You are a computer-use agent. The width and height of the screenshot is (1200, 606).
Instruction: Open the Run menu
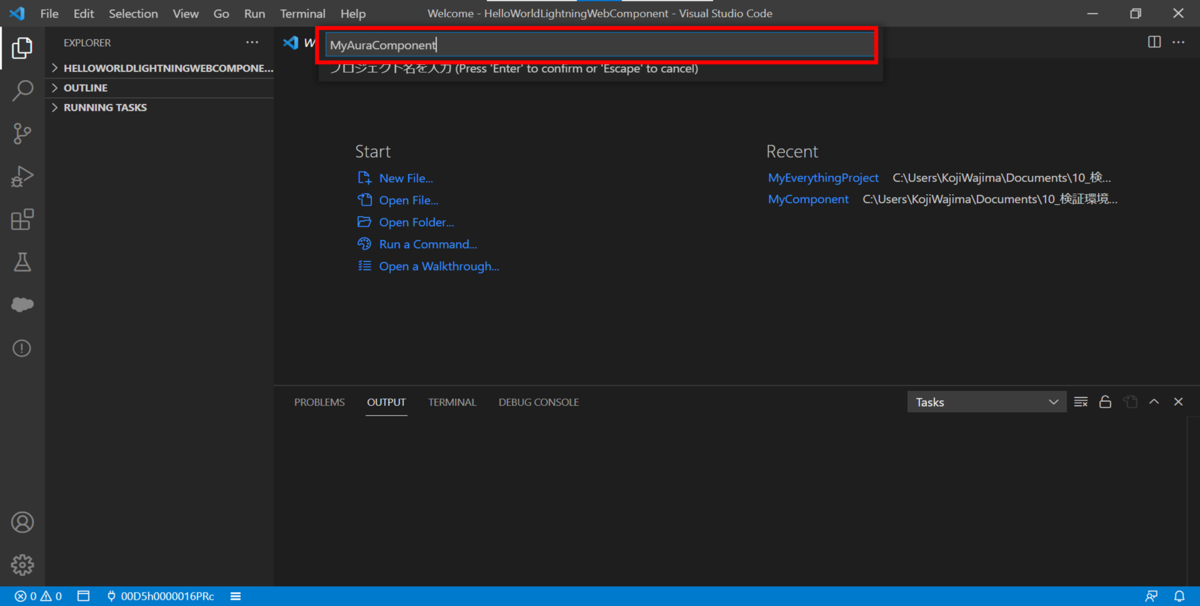coord(254,14)
